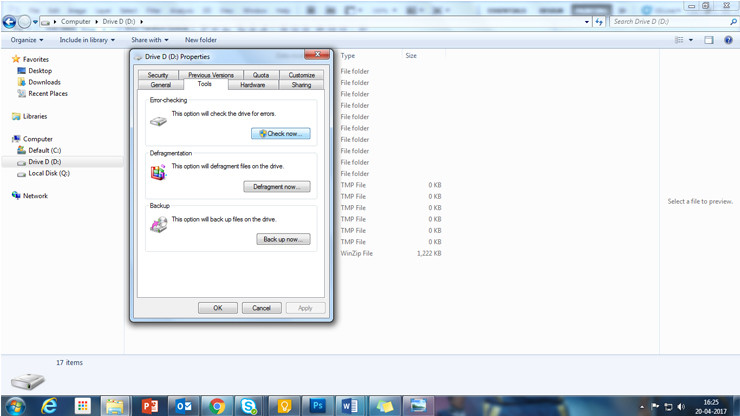Viewport: 740px width, 416px height.
Task: Open Google Chrome from the taskbar
Action: pos(217,406)
